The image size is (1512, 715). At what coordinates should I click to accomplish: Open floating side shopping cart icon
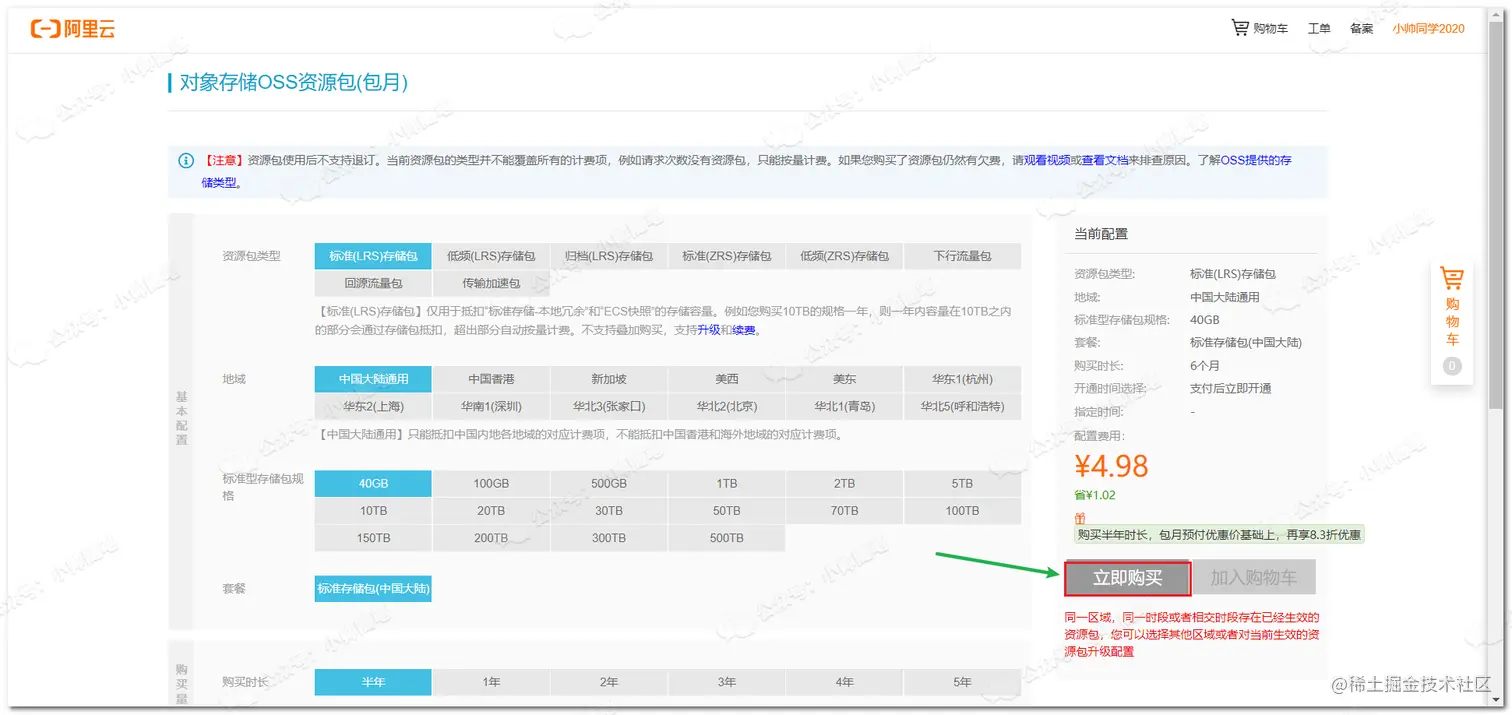tap(1452, 278)
